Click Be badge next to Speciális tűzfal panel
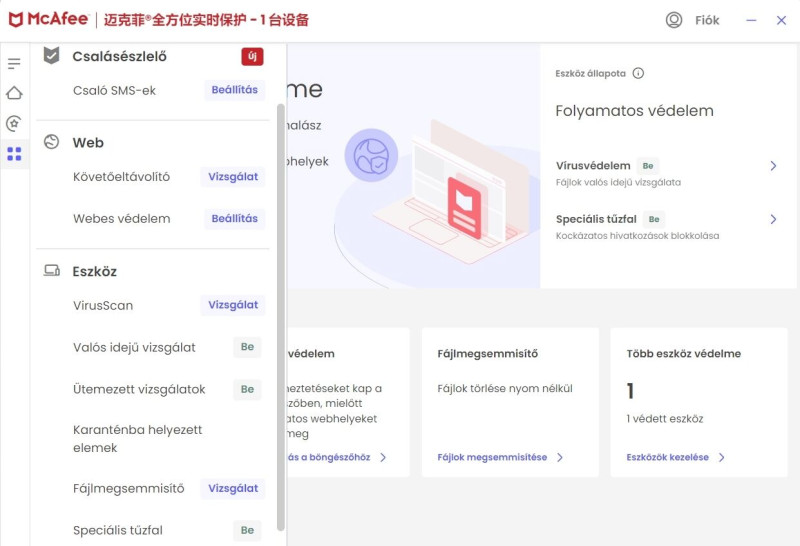The width and height of the screenshot is (800, 546). point(654,219)
